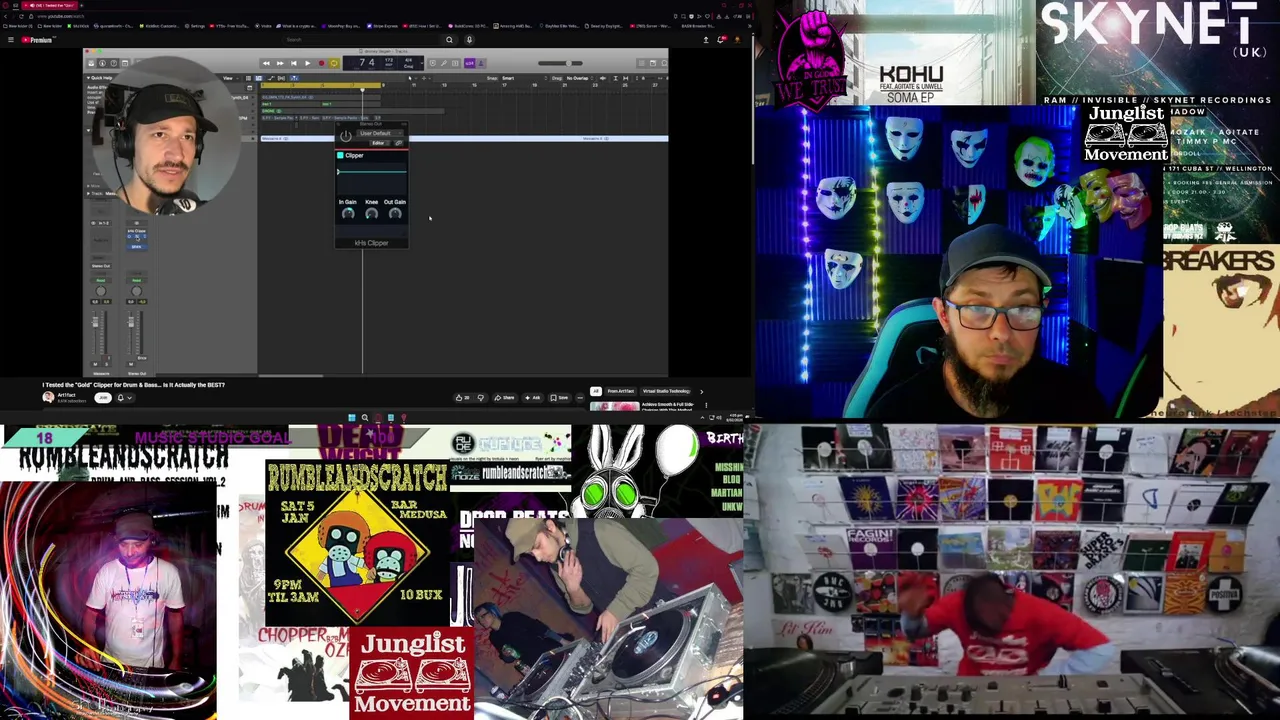Adjust the clipper threshold line handle
Viewport: 1280px width, 720px height.
pyautogui.click(x=338, y=172)
